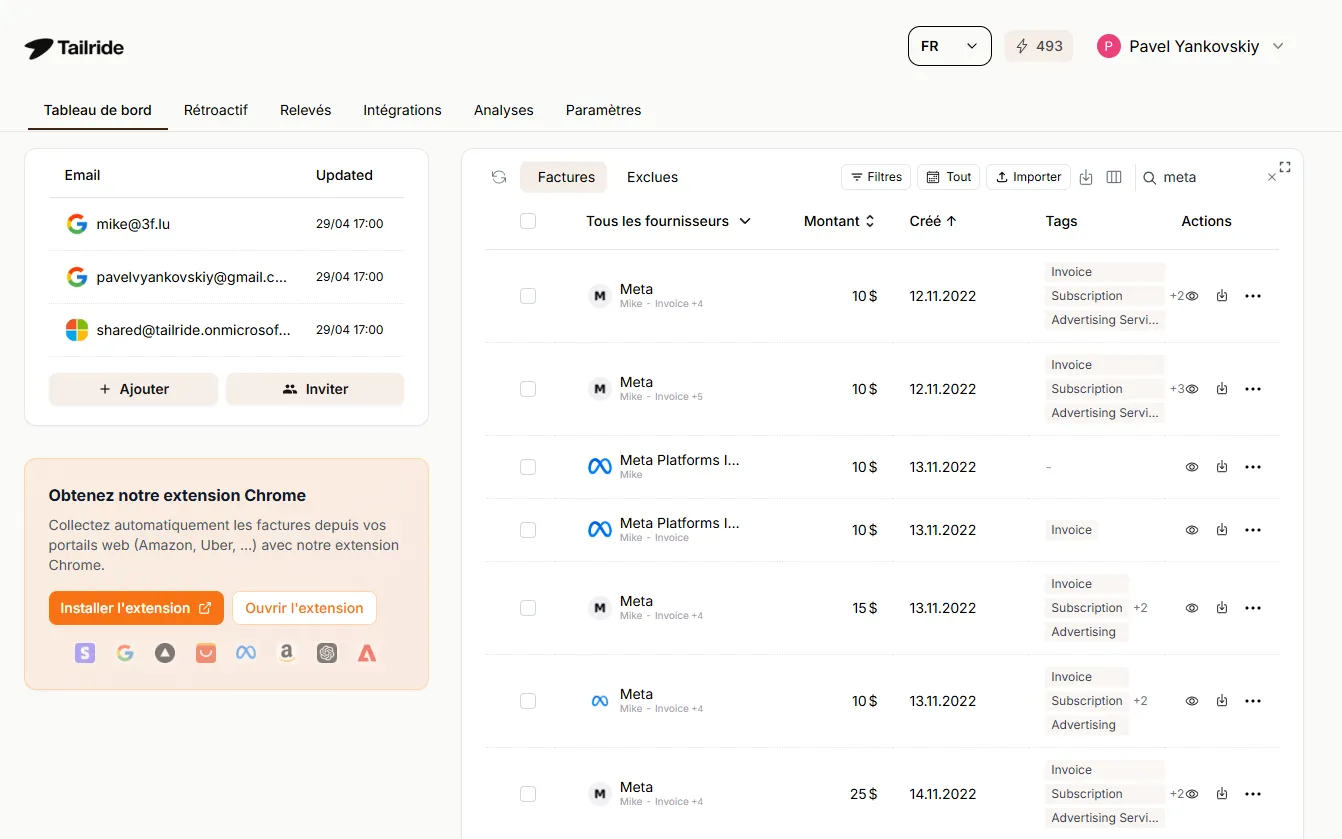1342x839 pixels.
Task: Click the Amazon icon in the extension banner
Action: (x=286, y=652)
